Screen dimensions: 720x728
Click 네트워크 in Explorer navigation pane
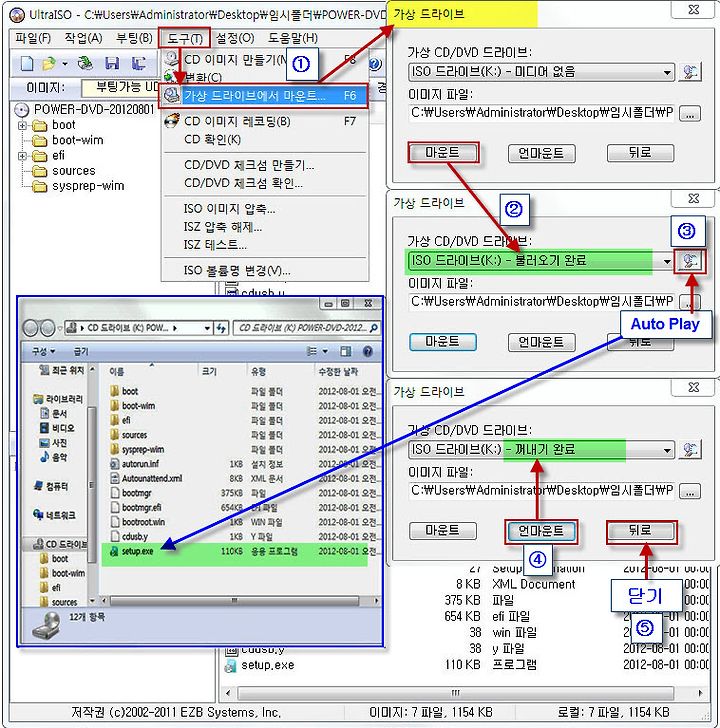tap(54, 515)
